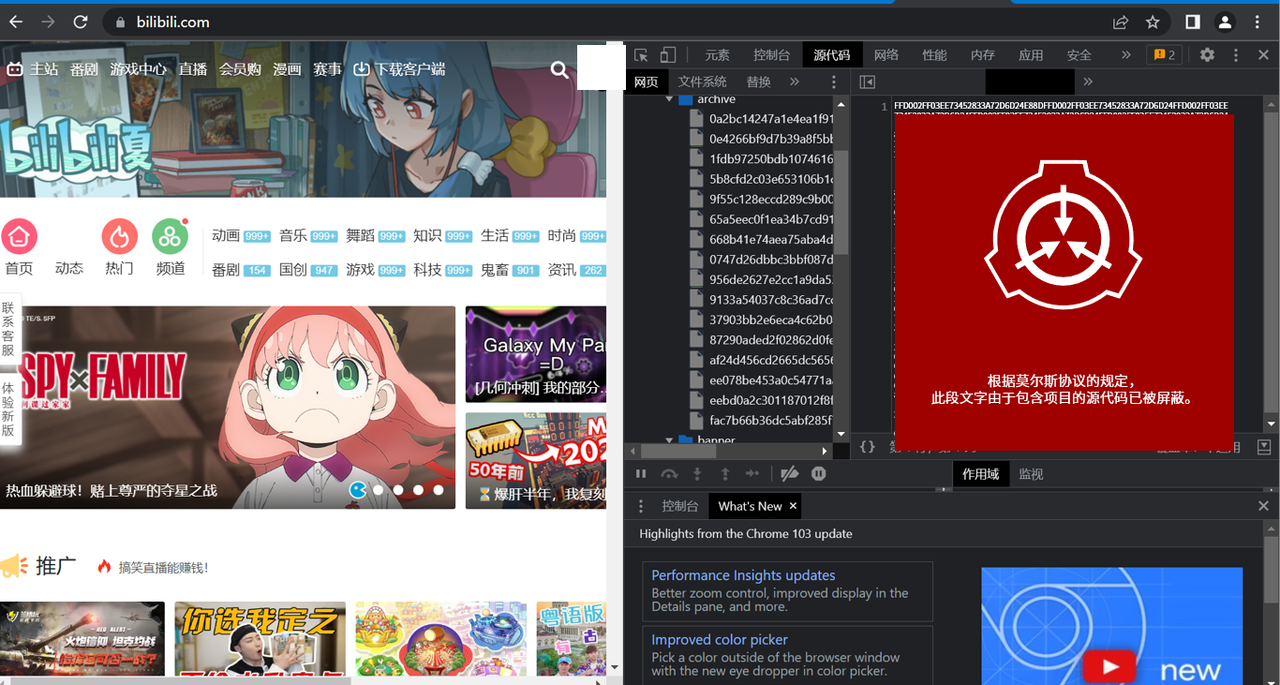Open the DevTools customize three-dot menu
Viewport: 1280px width, 685px height.
(x=1236, y=55)
